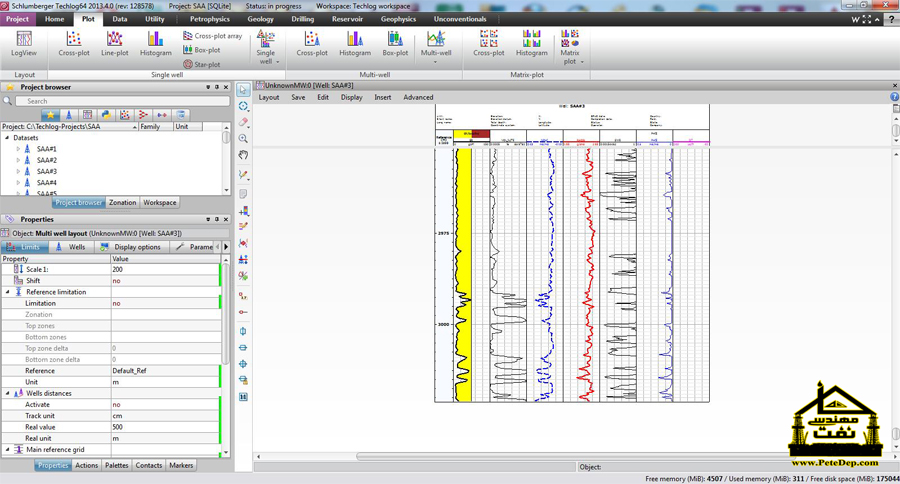Open the Wells properties tab
The image size is (900, 484).
[x=71, y=247]
